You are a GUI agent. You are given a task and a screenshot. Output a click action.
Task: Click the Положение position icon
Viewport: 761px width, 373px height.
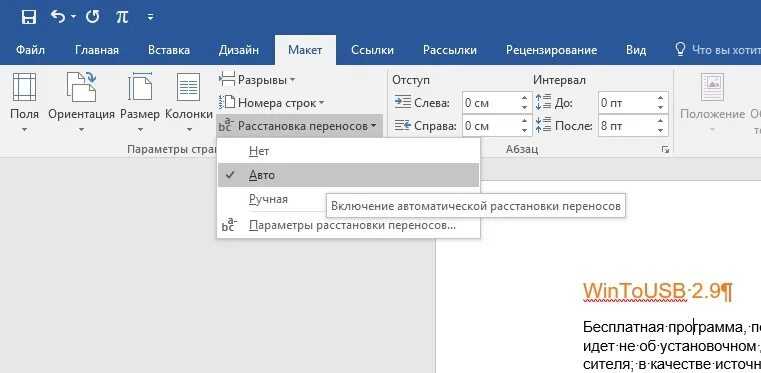click(712, 87)
